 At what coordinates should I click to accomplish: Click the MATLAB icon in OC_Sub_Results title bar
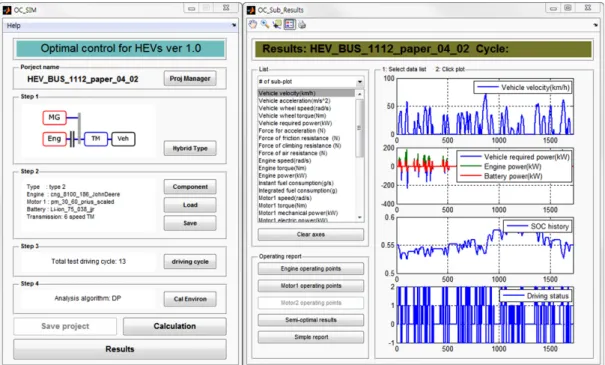(x=251, y=10)
